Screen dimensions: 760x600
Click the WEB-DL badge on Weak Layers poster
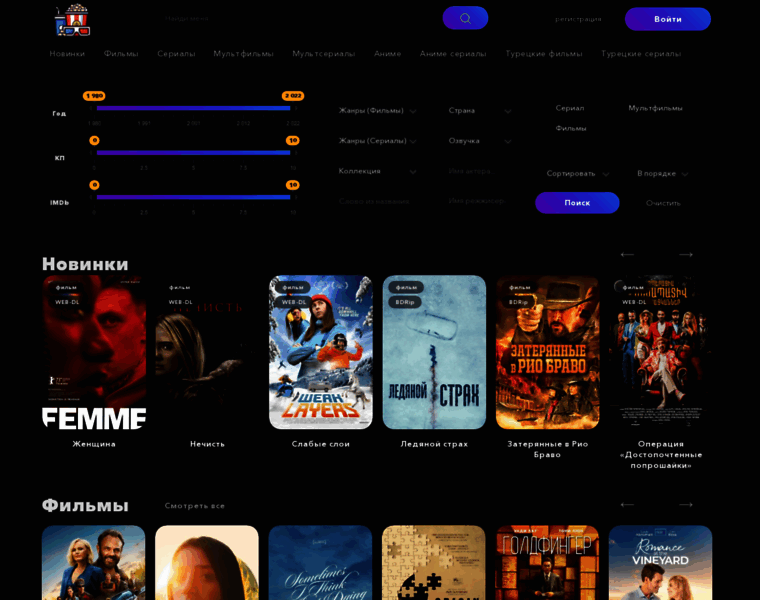point(294,302)
